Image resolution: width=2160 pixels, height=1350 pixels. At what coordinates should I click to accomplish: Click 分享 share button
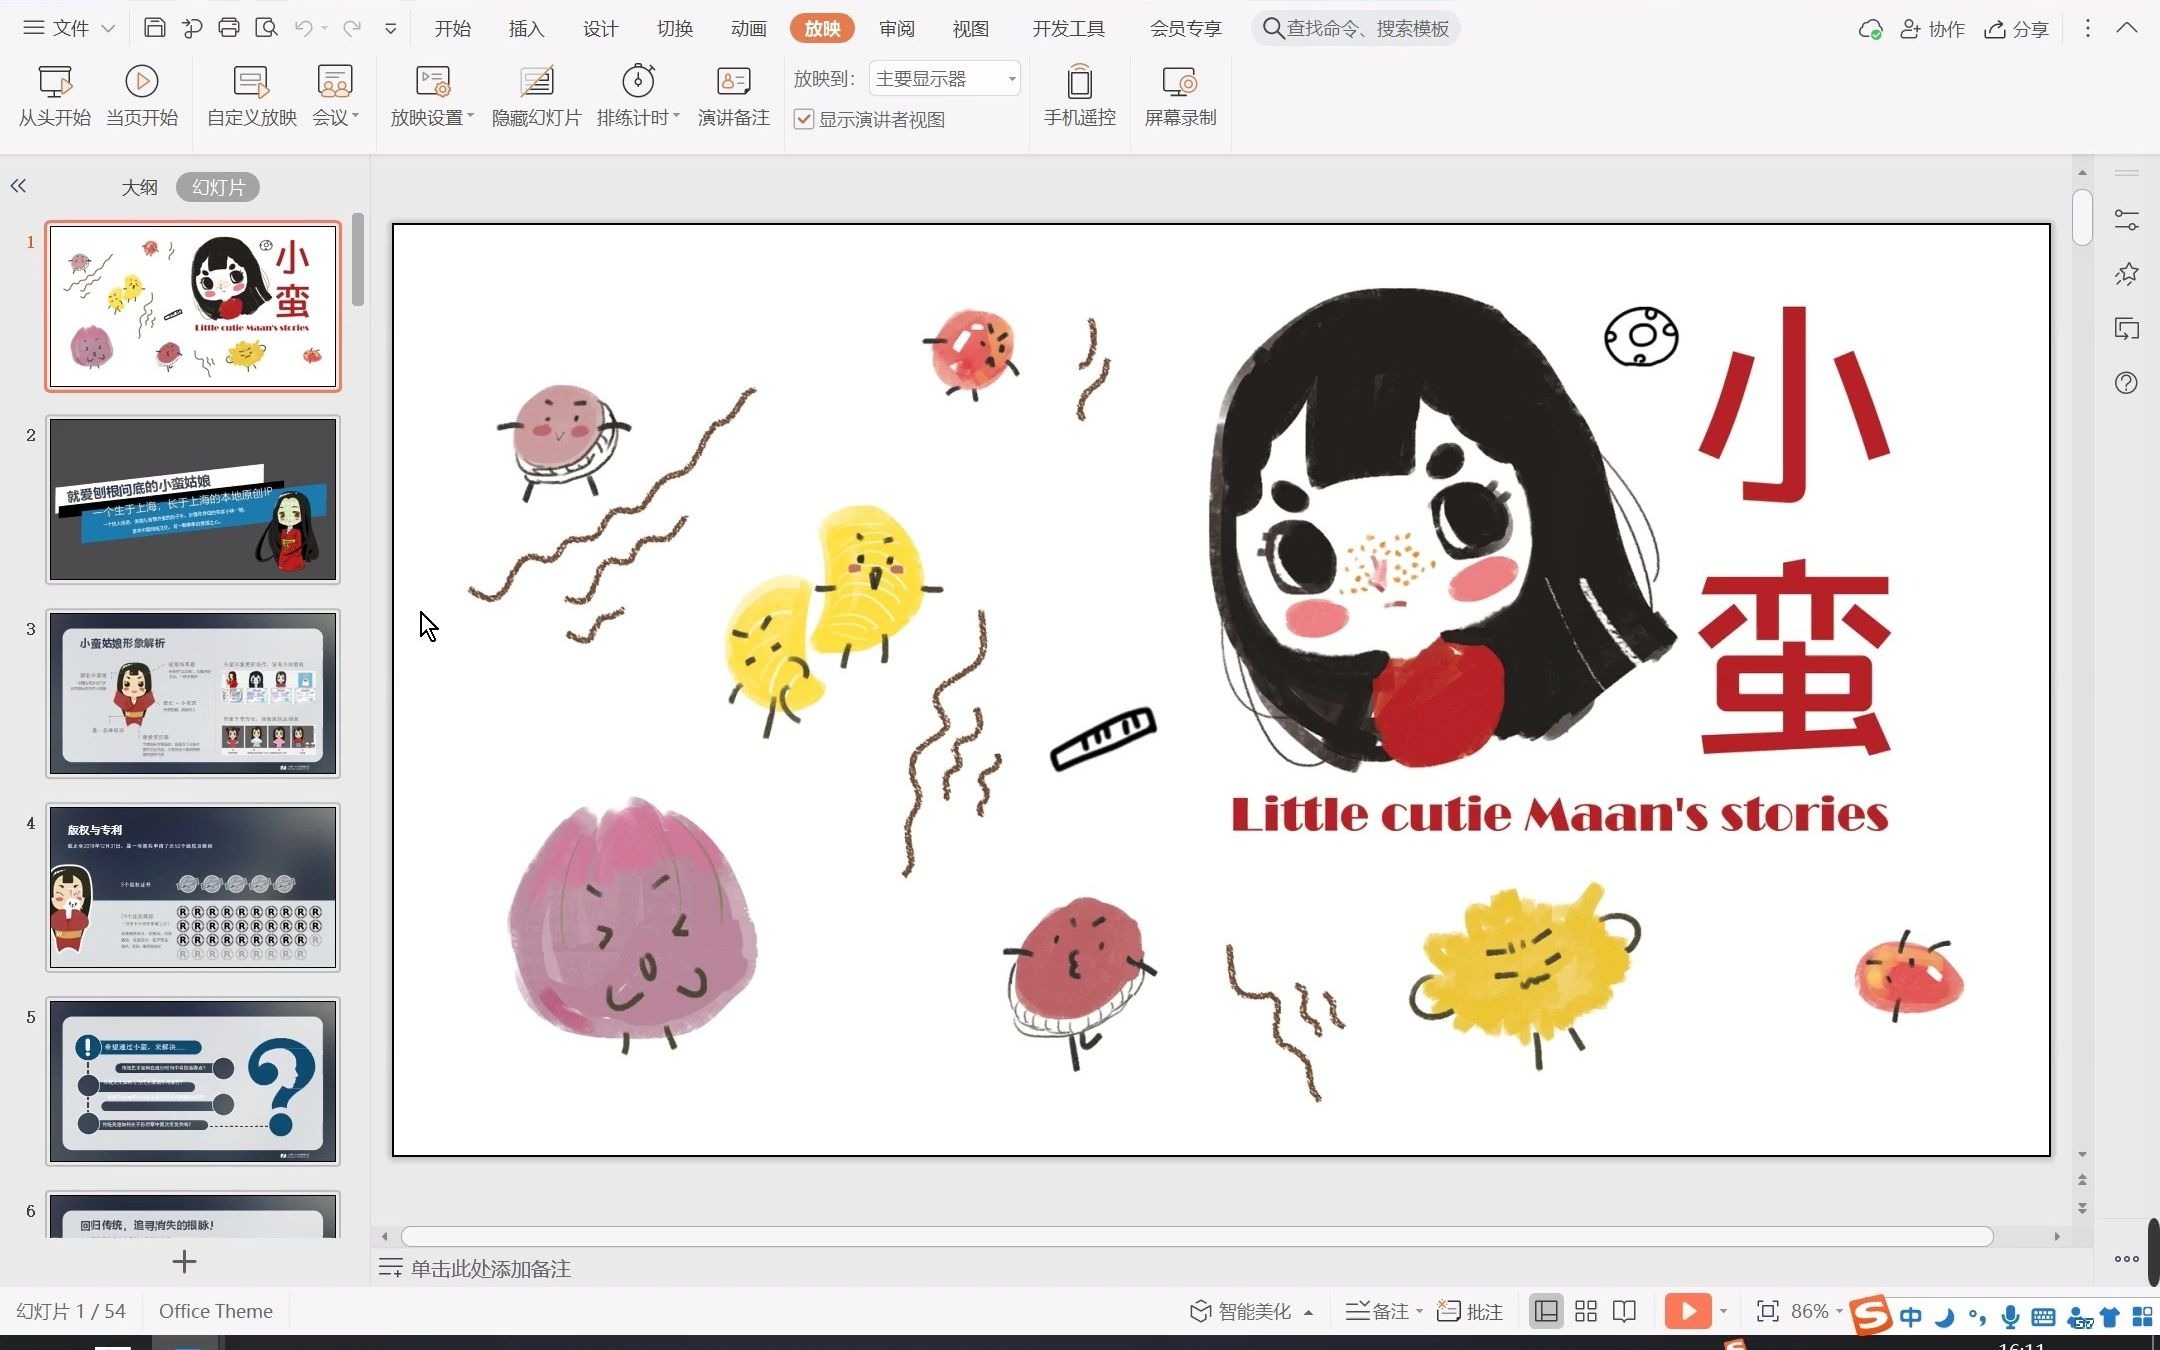click(2016, 29)
